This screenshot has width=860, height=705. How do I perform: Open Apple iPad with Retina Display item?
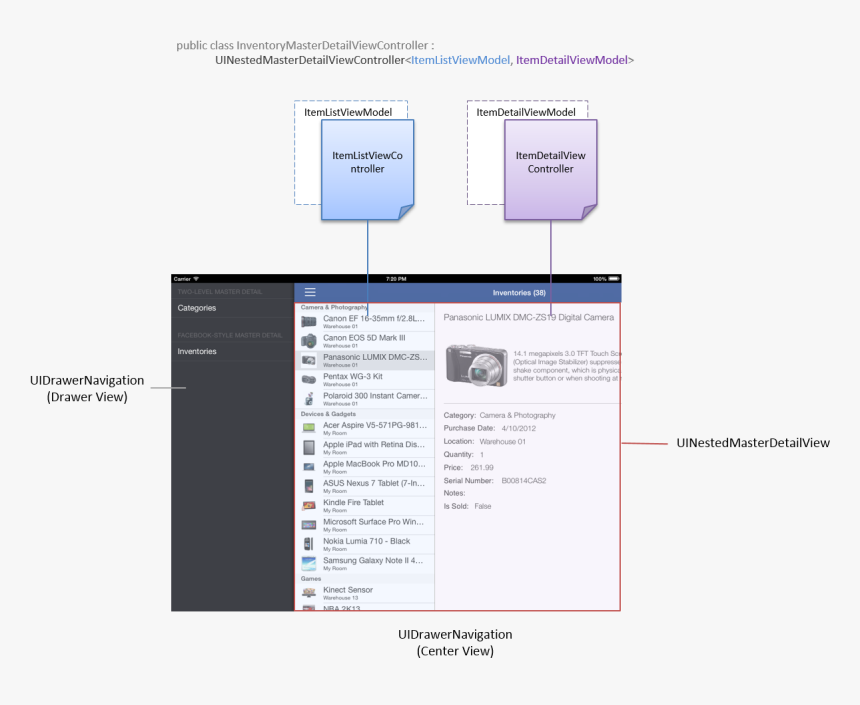pos(365,447)
